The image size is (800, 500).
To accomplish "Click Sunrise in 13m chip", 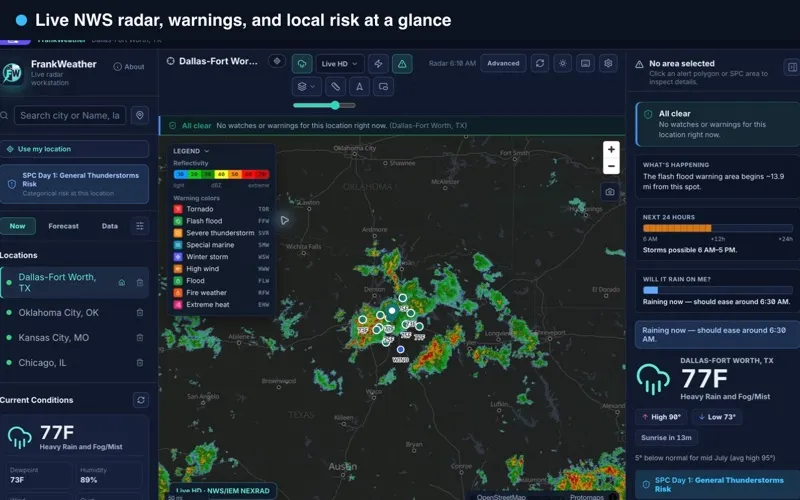I will pyautogui.click(x=666, y=438).
